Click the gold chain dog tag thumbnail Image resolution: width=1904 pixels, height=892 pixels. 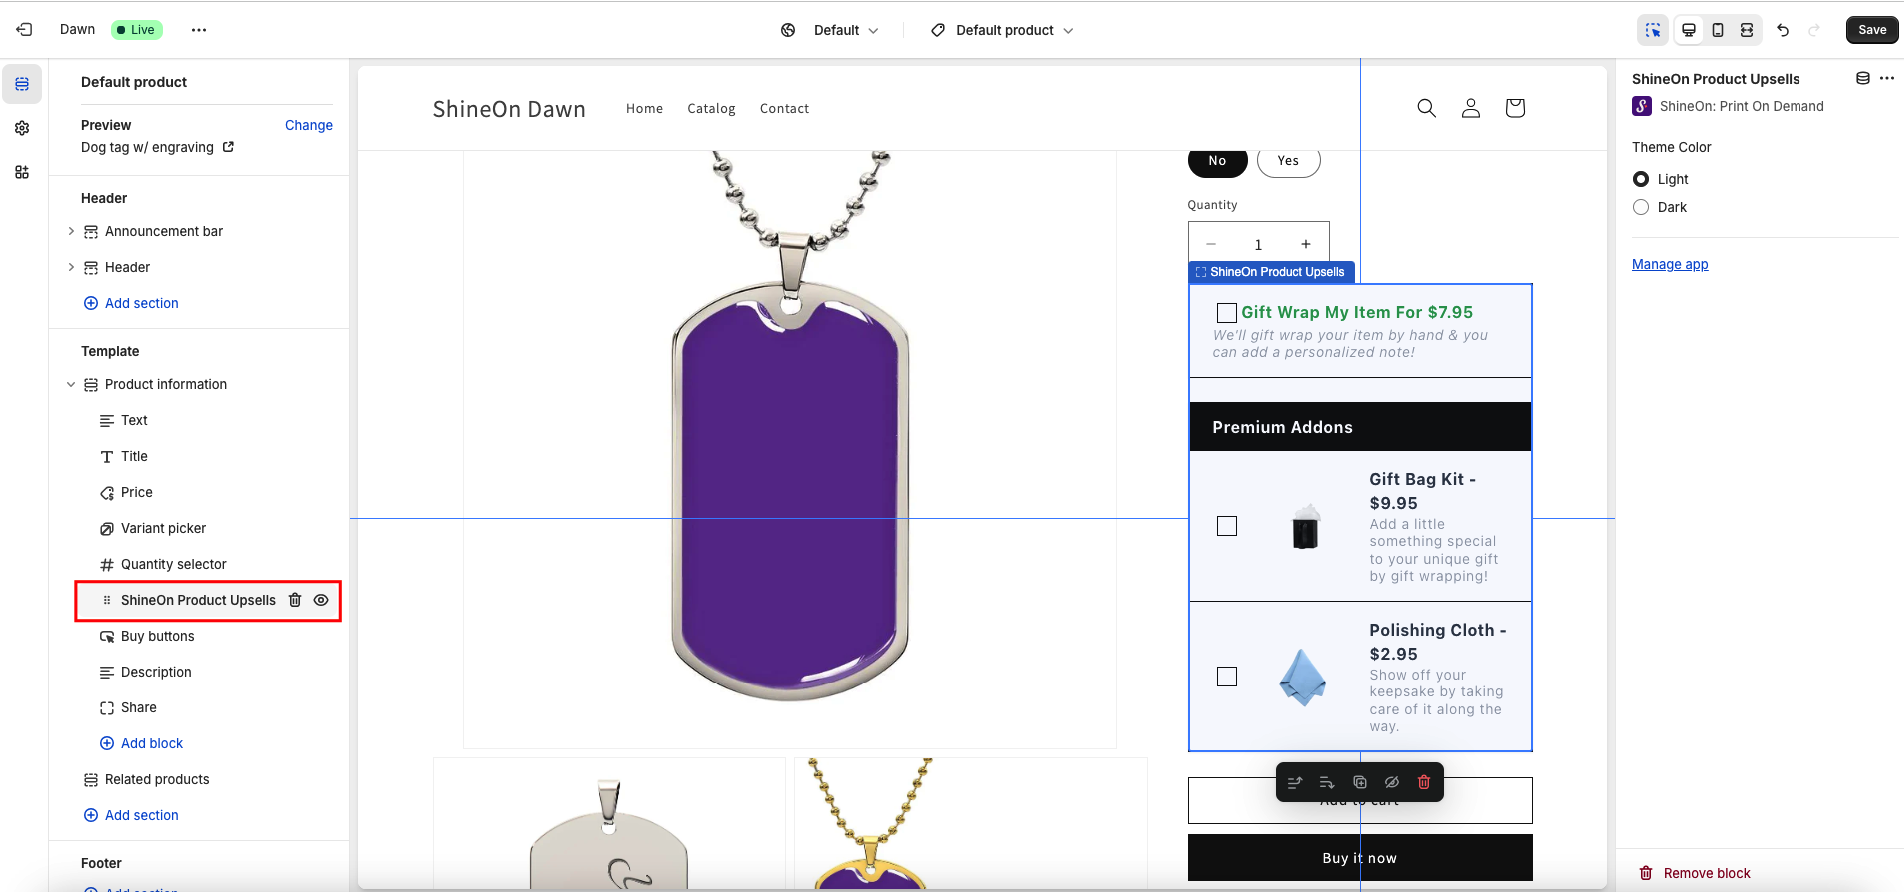pyautogui.click(x=970, y=824)
